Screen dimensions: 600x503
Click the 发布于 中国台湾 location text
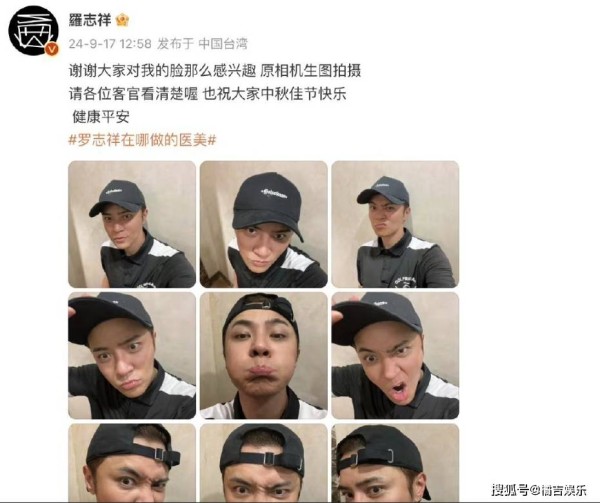(202, 44)
